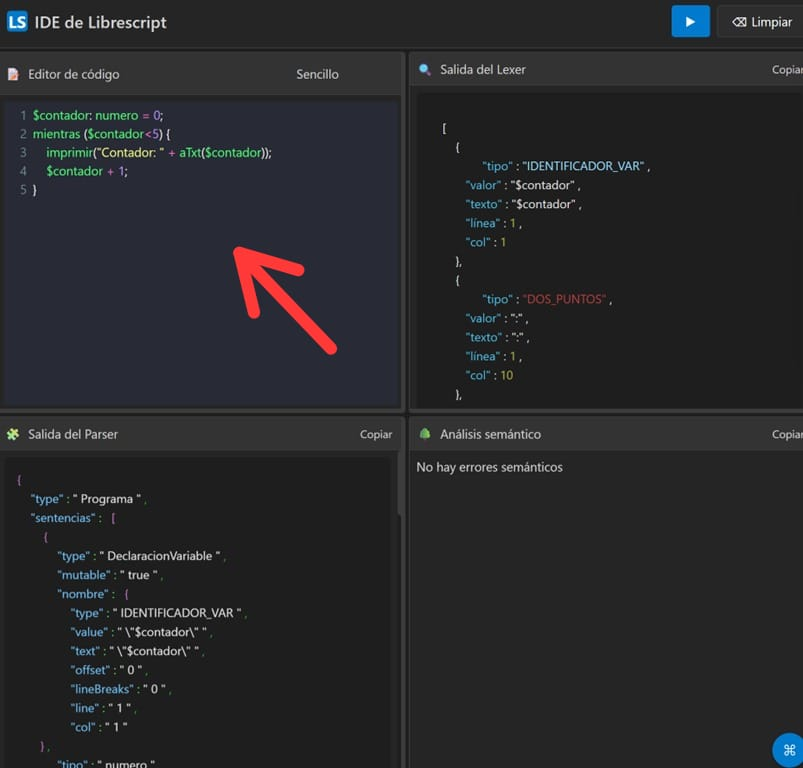The image size is (803, 768).
Task: Click the magnifier icon beside Salida del Lexer
Action: tap(425, 70)
